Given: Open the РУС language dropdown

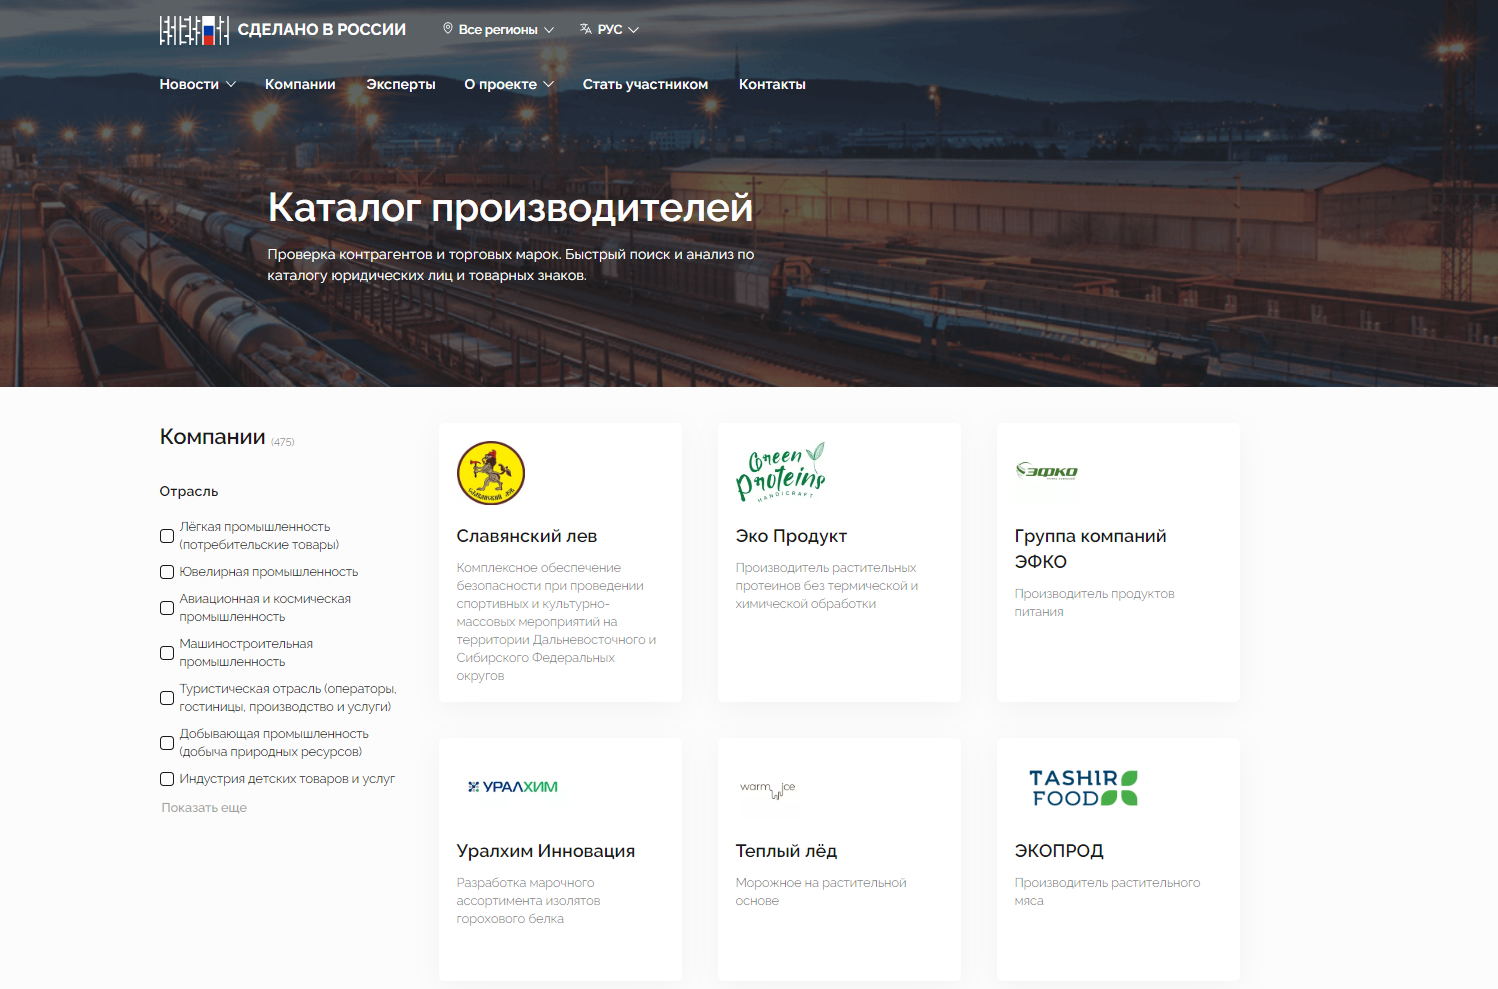Looking at the screenshot, I should pyautogui.click(x=609, y=29).
